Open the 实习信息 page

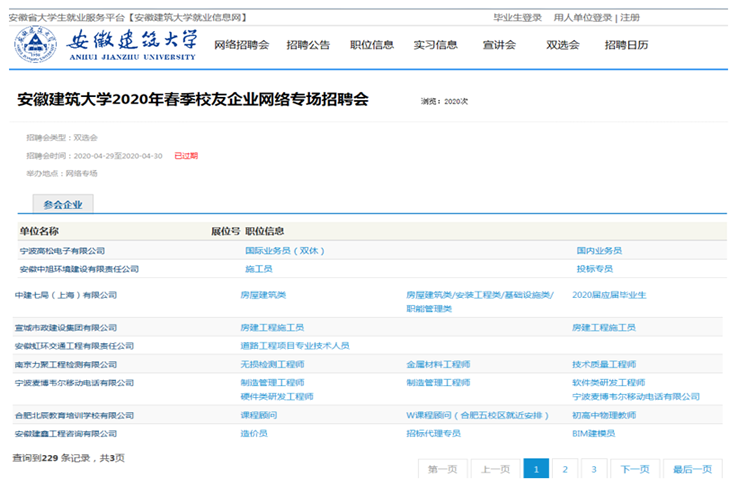[435, 45]
